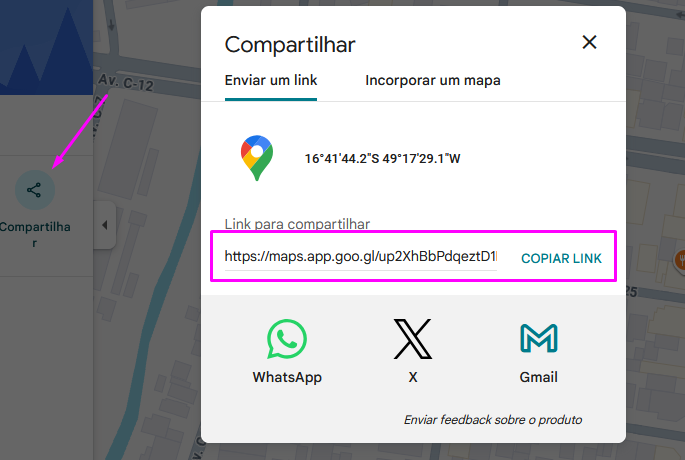685x460 pixels.
Task: Click the Av. C-12 street label
Action: (126, 82)
